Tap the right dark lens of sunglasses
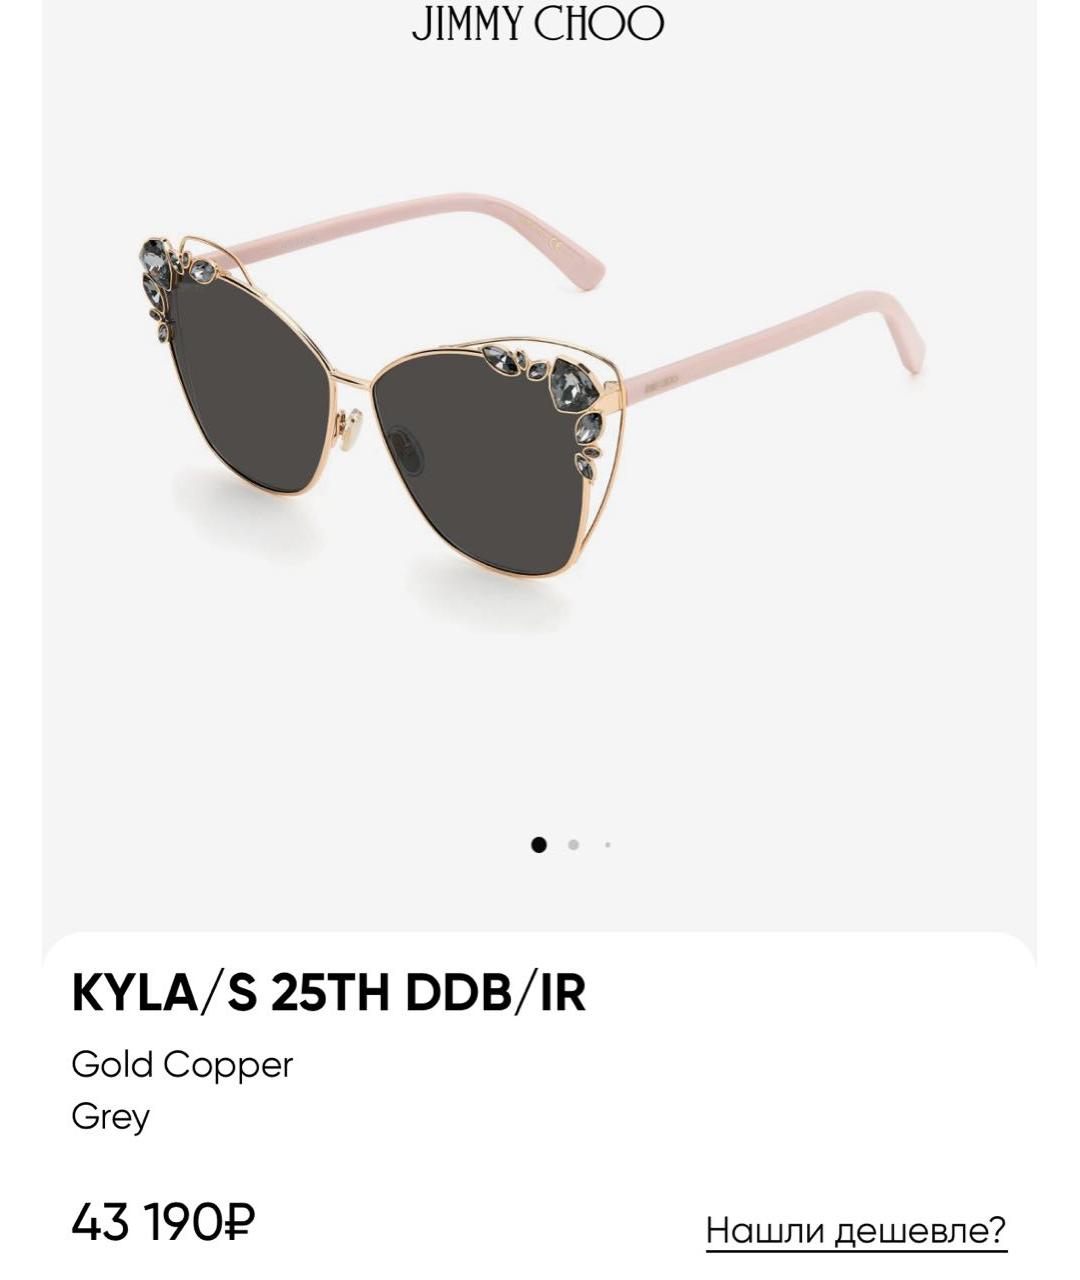 point(480,460)
